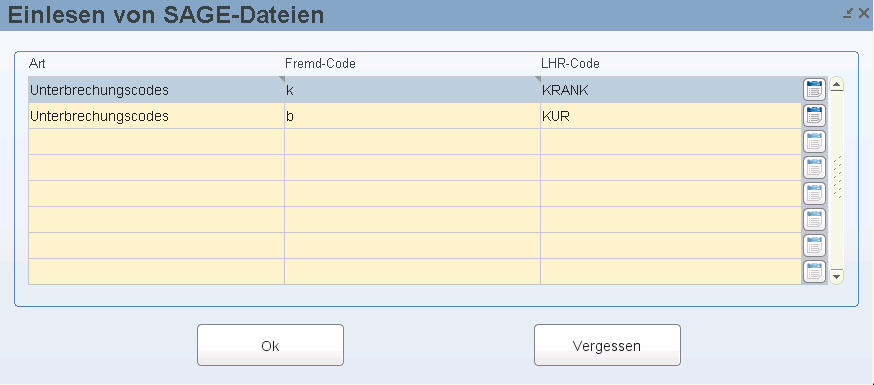
Task: Close the Einlesen von SAGE-Dateien dialog
Action: click(x=864, y=14)
